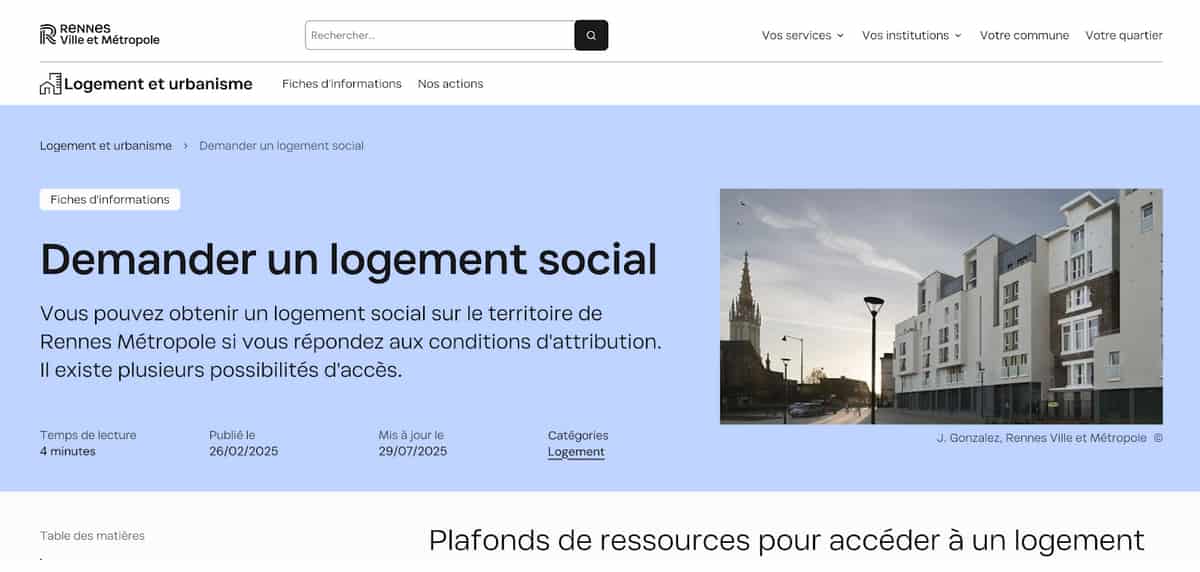Image resolution: width=1200 pixels, height=572 pixels.
Task: Expand the Vos institutions dropdown
Action: click(x=912, y=35)
